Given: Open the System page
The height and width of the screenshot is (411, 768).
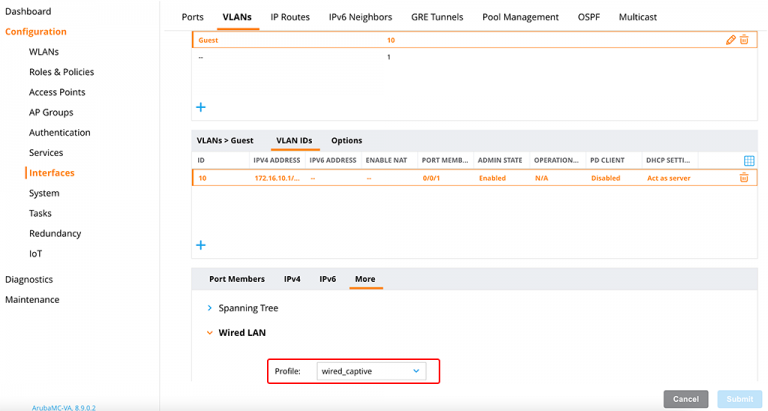Looking at the screenshot, I should [x=44, y=193].
